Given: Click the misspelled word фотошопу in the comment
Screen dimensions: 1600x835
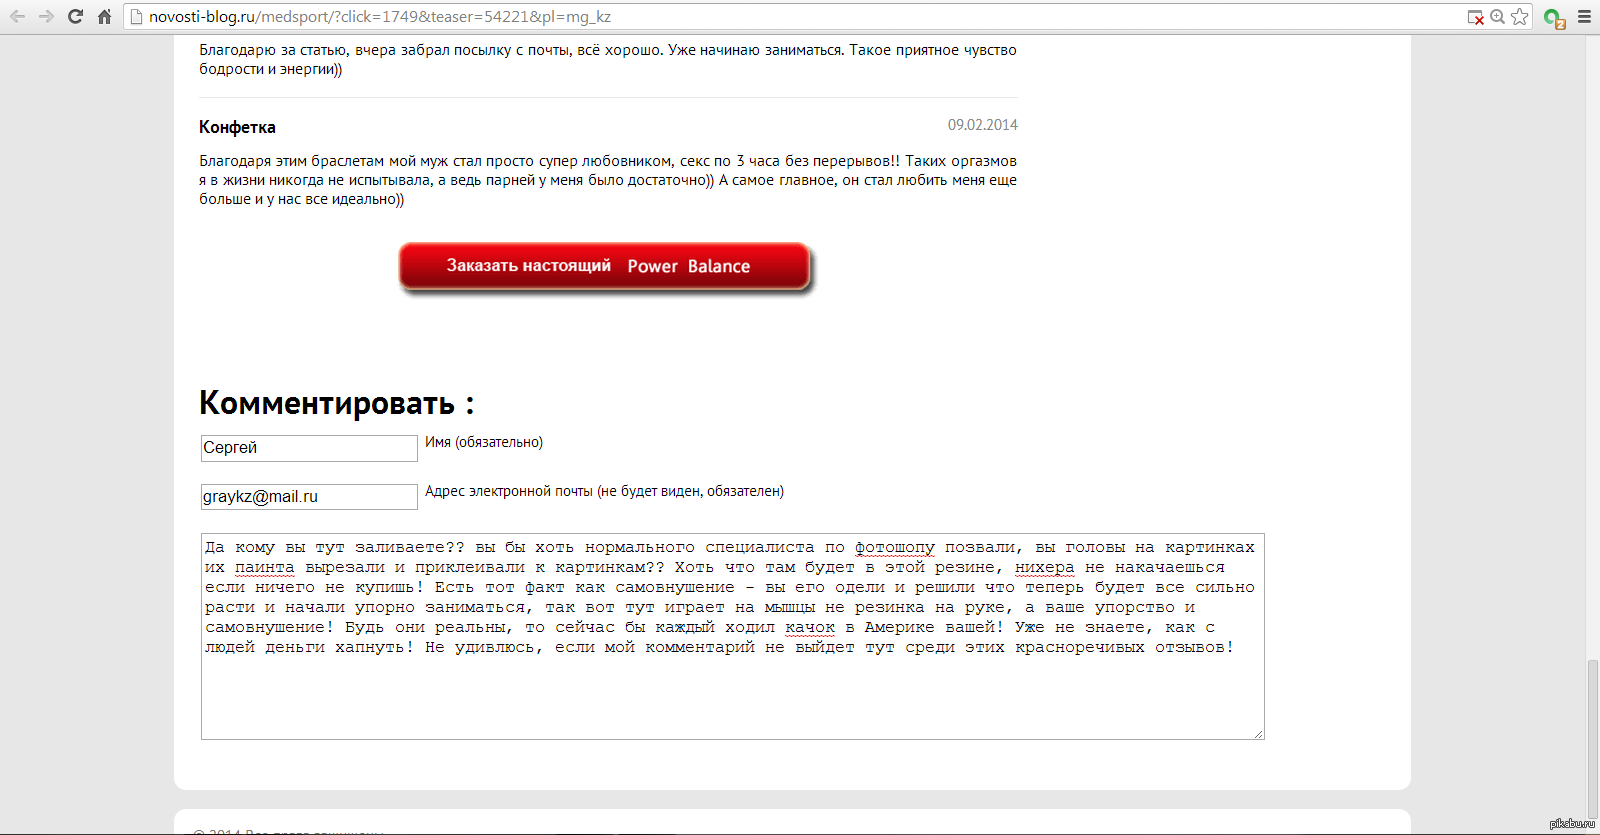Looking at the screenshot, I should coord(894,547).
